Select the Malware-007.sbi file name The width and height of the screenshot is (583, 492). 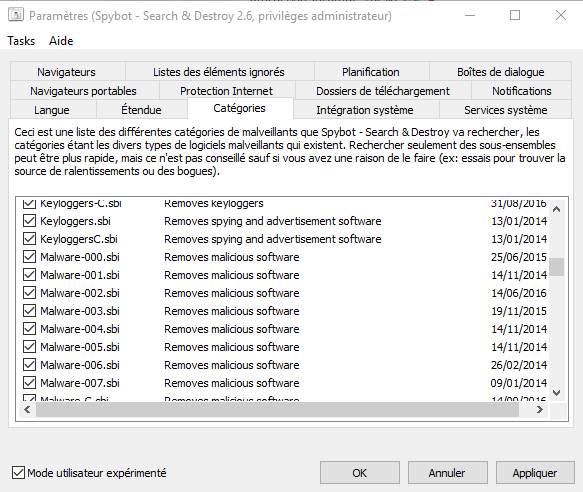(80, 383)
